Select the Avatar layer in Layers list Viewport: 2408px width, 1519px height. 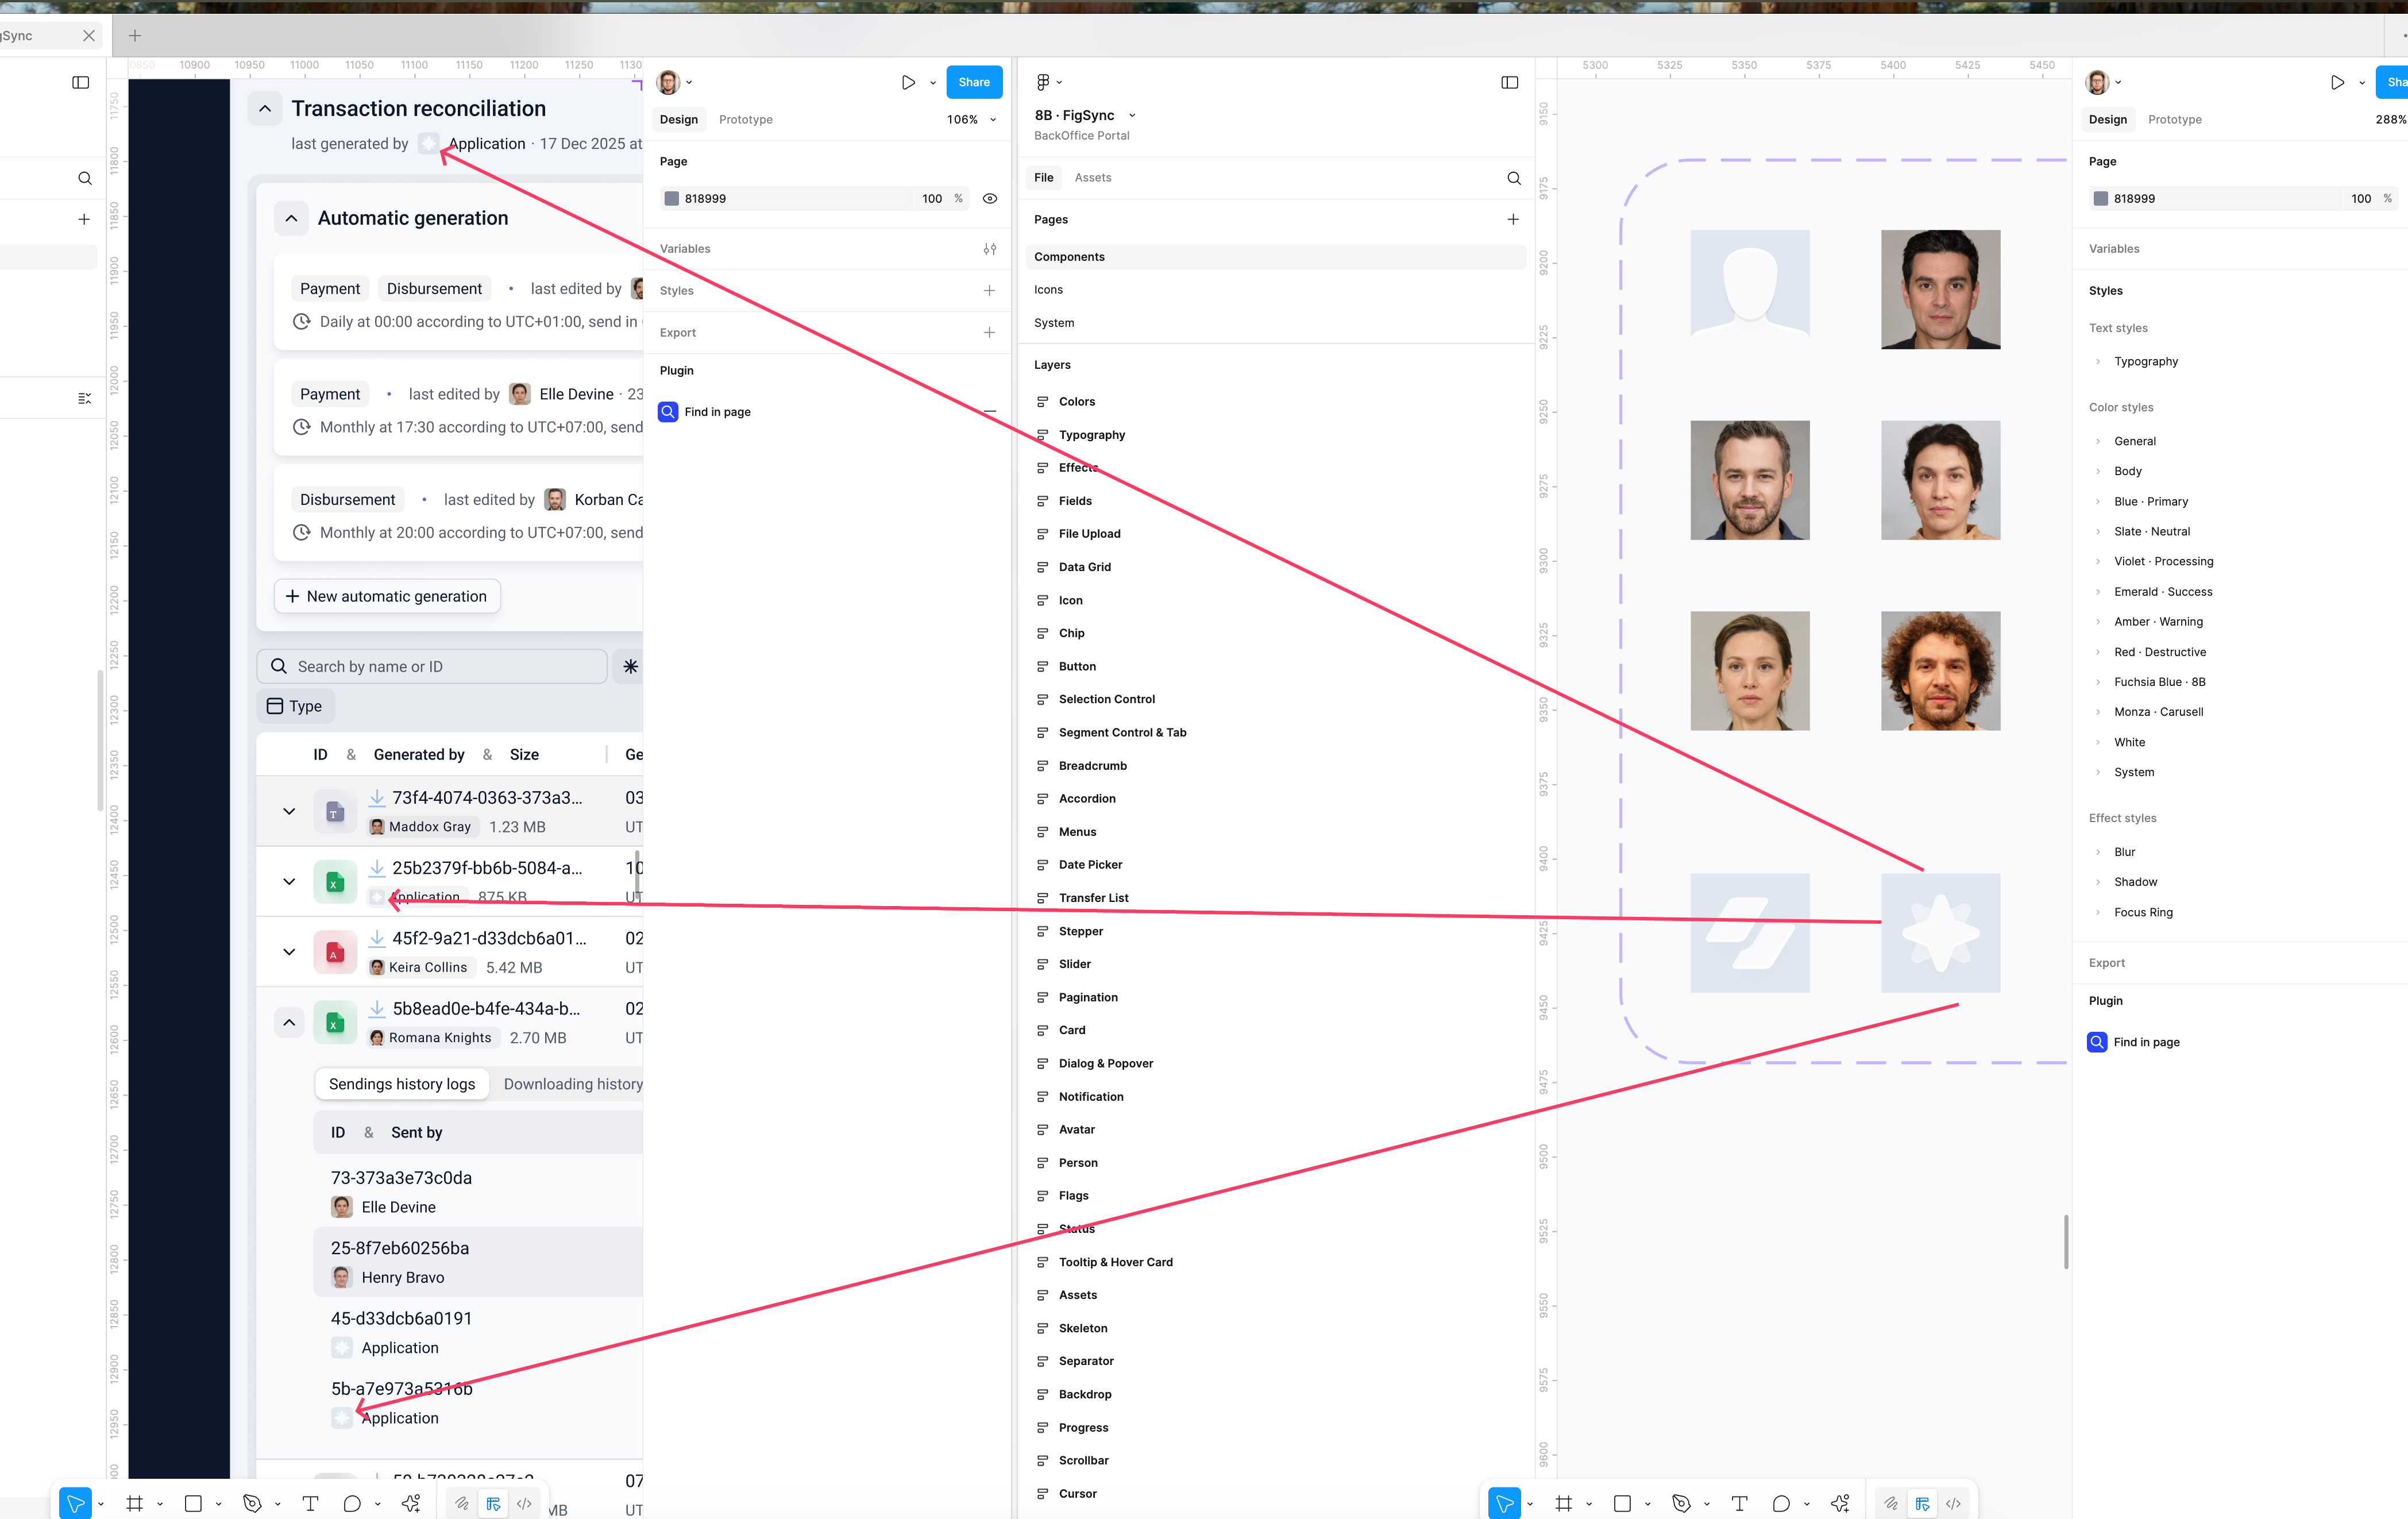click(1077, 1130)
